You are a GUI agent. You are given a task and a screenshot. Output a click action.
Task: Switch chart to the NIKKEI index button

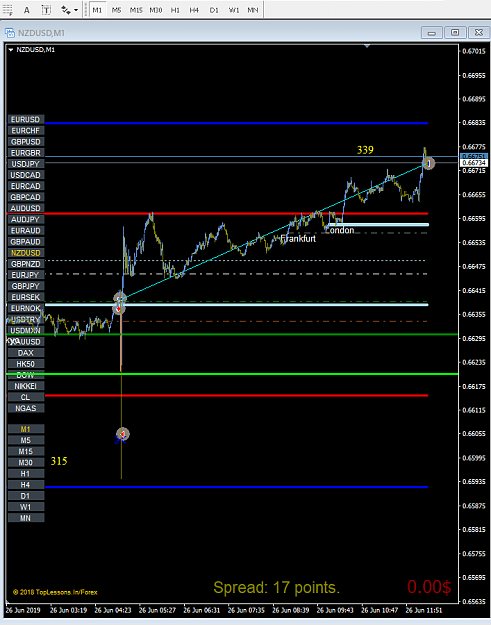(26, 386)
